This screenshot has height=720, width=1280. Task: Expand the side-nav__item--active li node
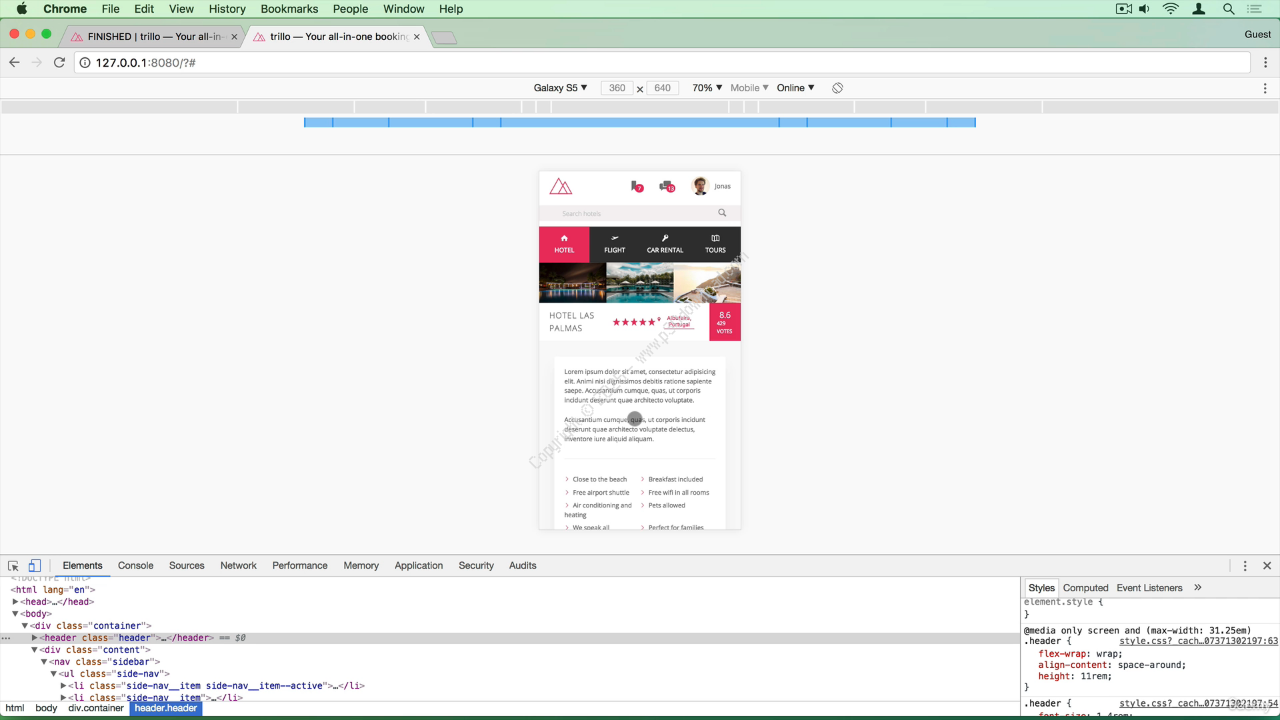[64, 686]
